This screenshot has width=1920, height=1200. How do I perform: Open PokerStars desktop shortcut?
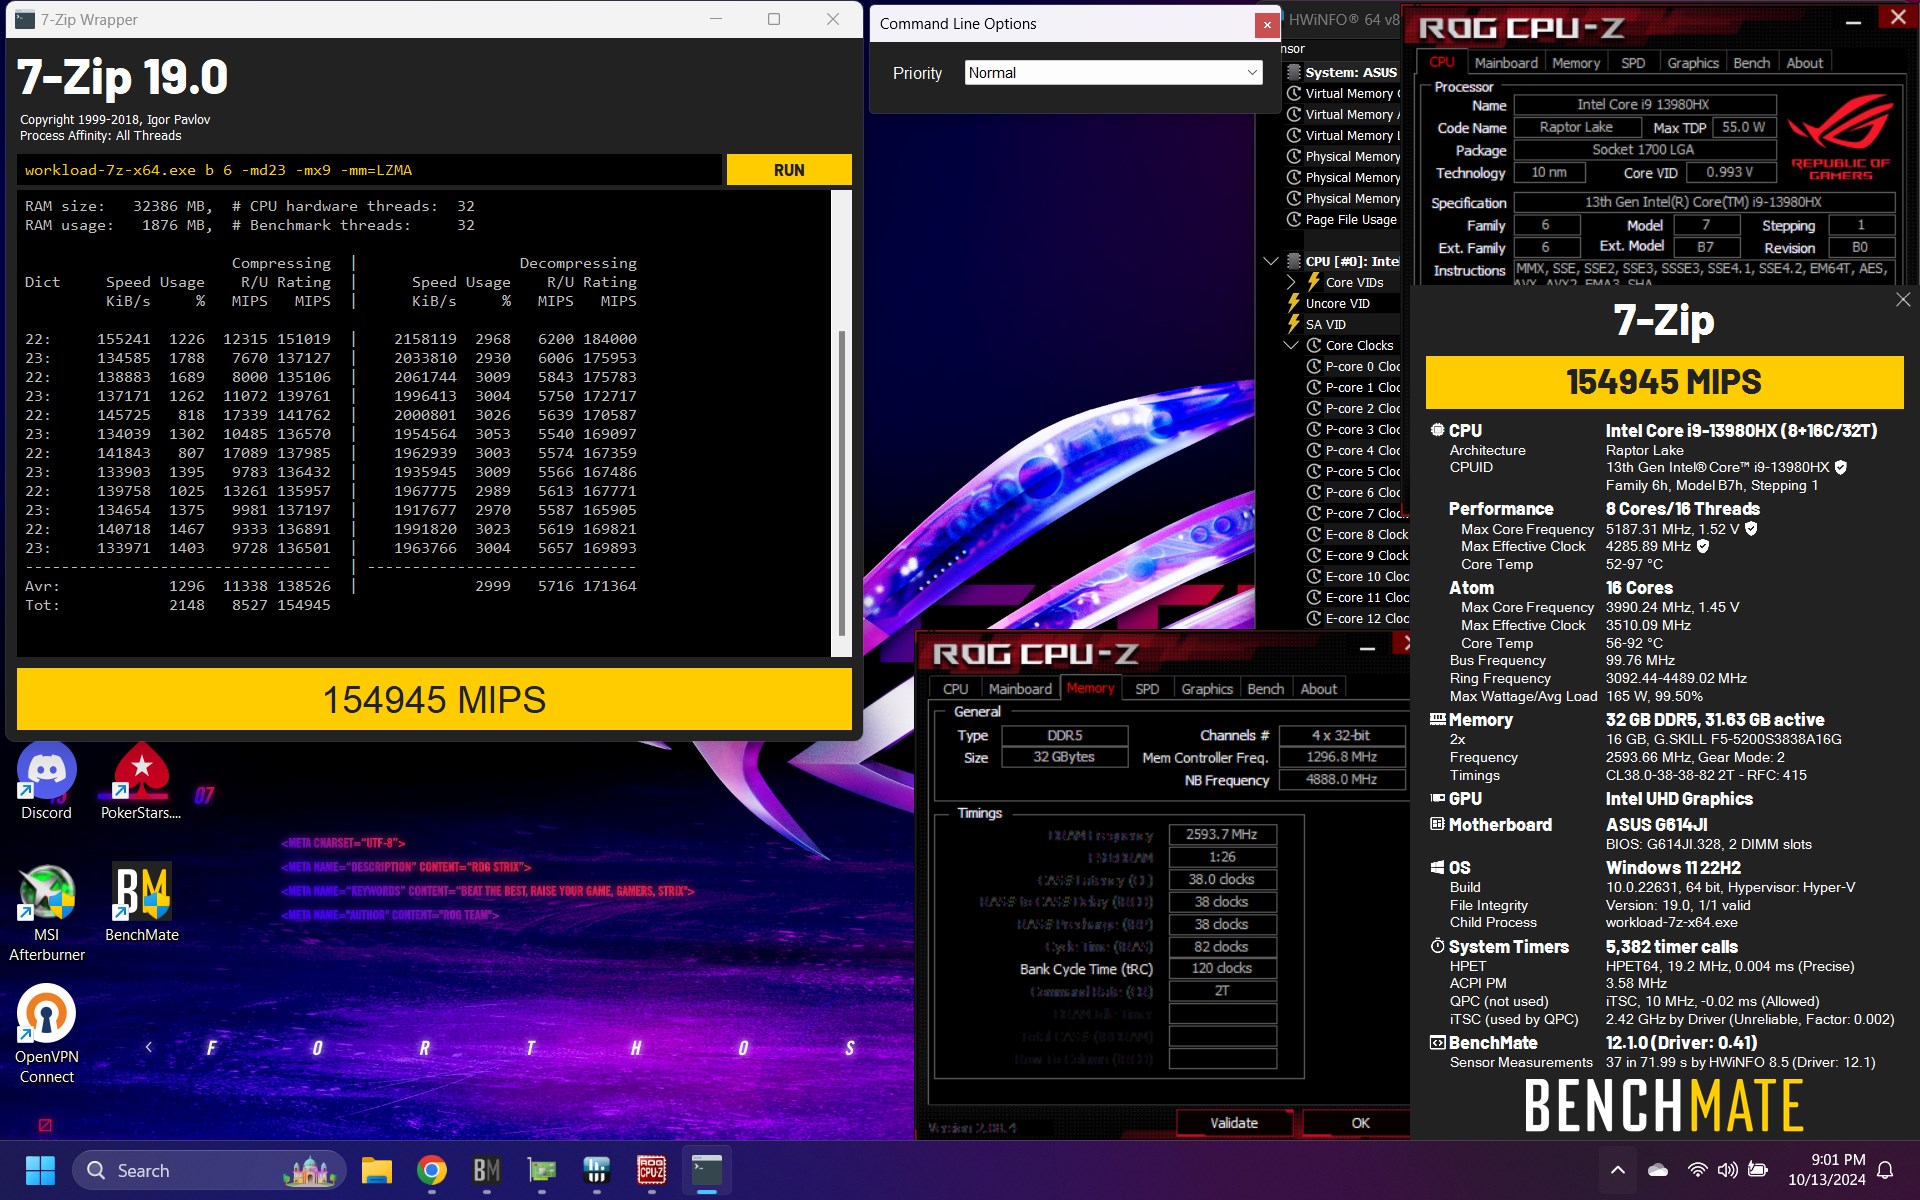point(141,781)
